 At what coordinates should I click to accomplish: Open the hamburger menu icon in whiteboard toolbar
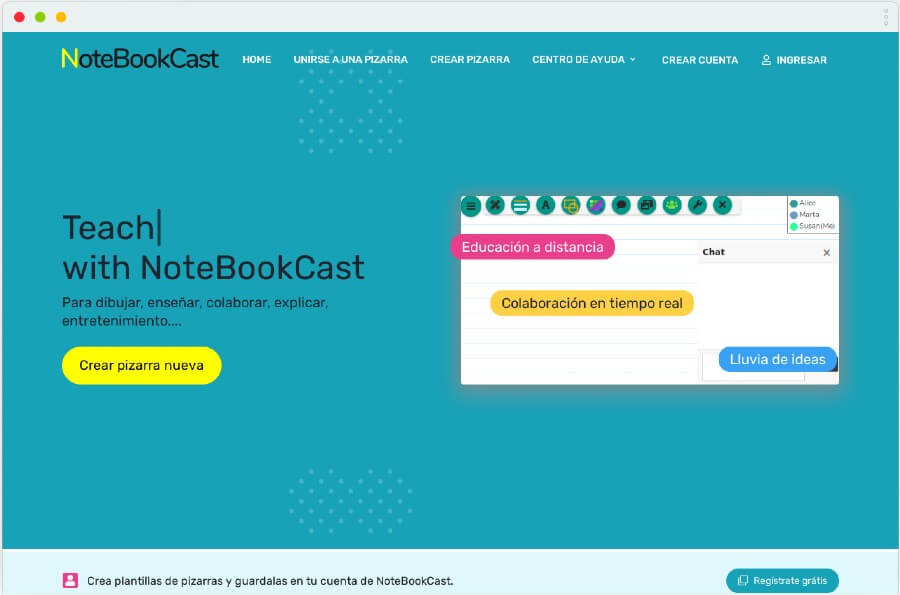pyautogui.click(x=471, y=206)
